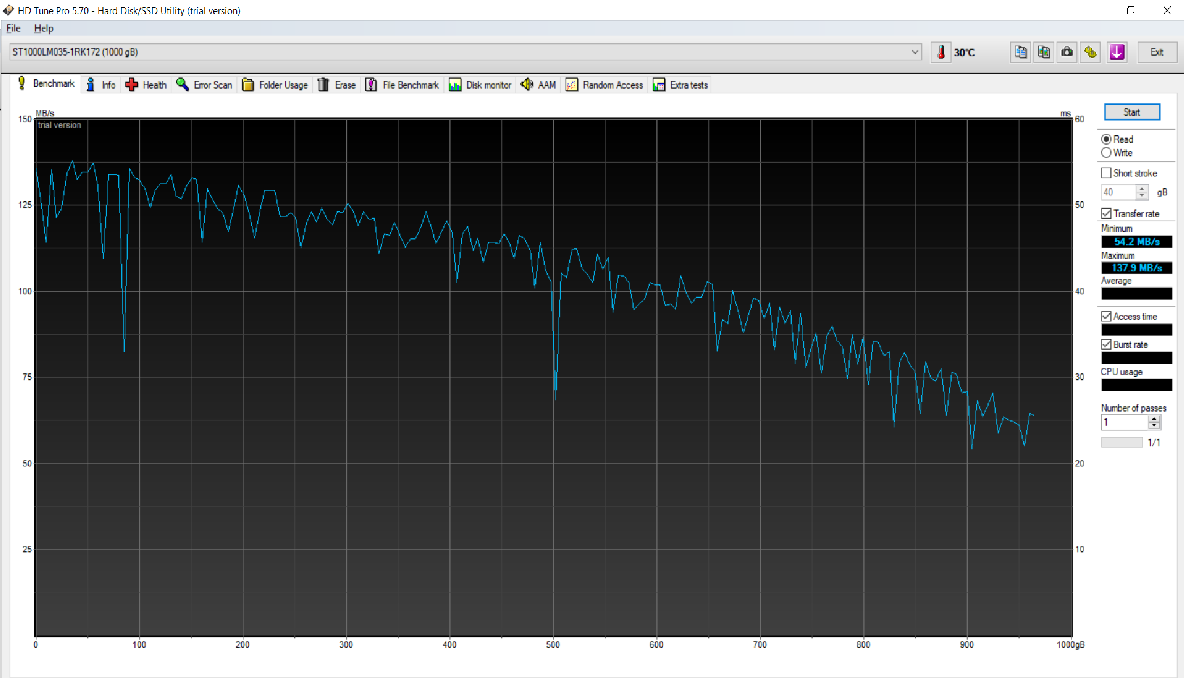Open options with the gears icon
1184x678 pixels.
coord(1091,52)
